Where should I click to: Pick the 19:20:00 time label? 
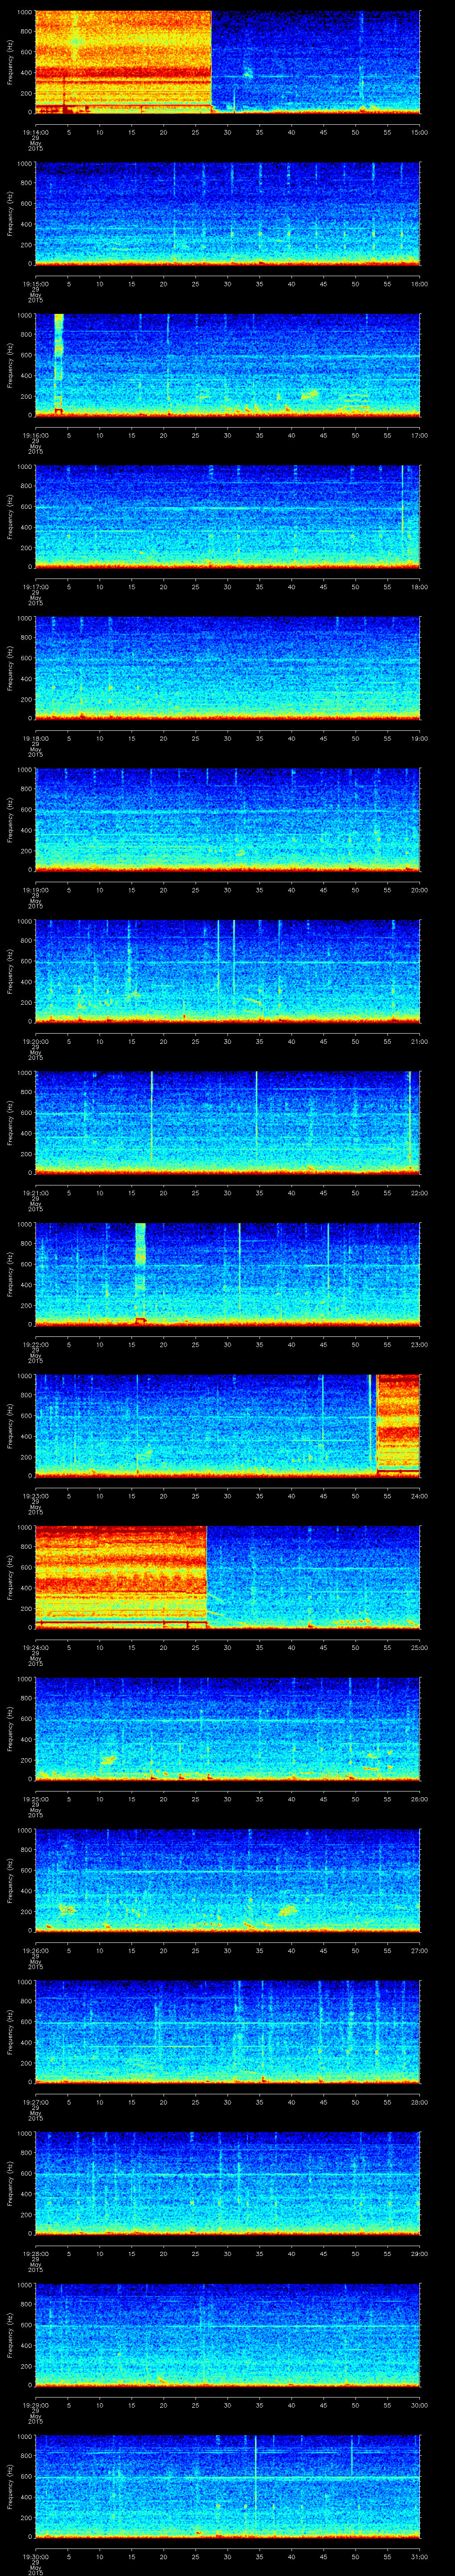(35, 1041)
